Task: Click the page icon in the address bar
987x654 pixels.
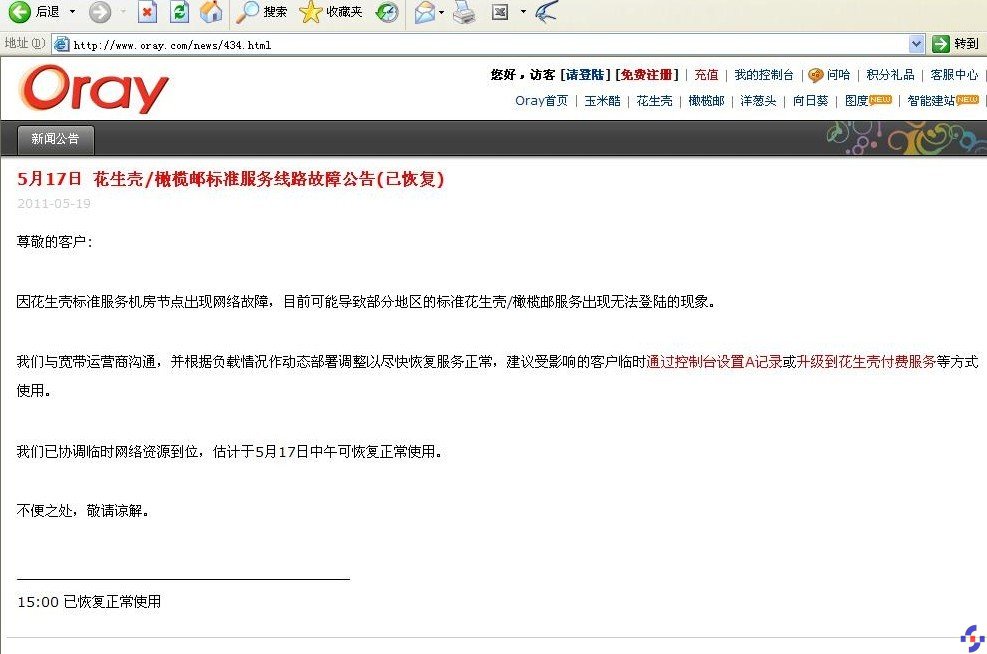Action: click(x=62, y=44)
